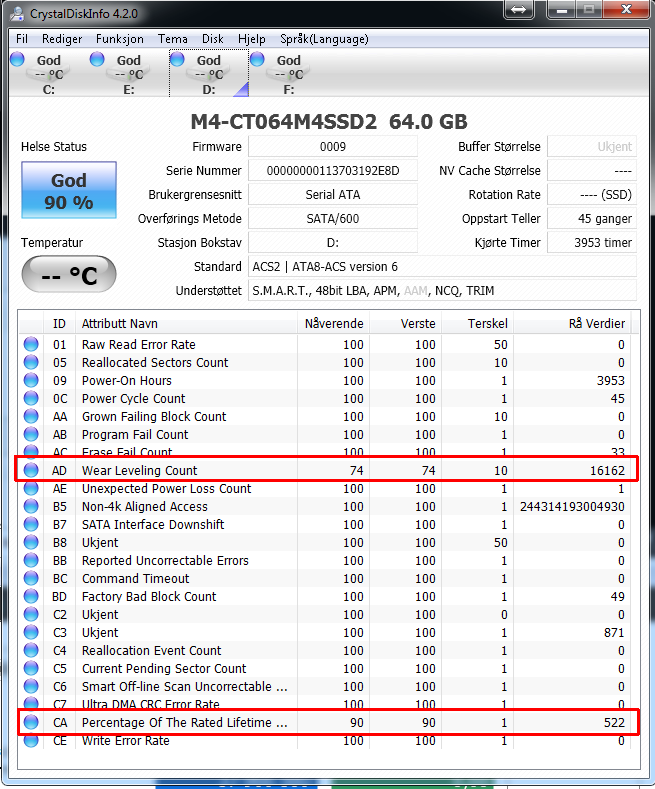Viewport: 655px width, 789px height.
Task: Select the Write Error Rate row
Action: pos(325,741)
